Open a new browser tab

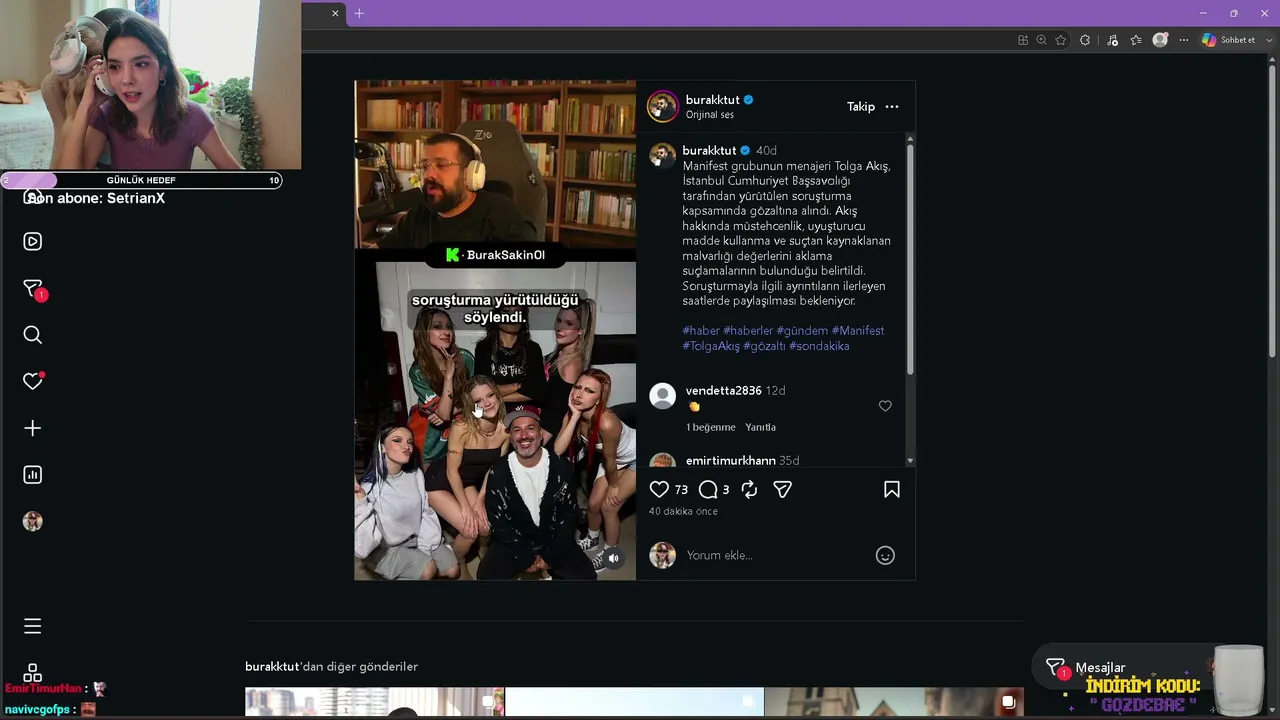359,13
